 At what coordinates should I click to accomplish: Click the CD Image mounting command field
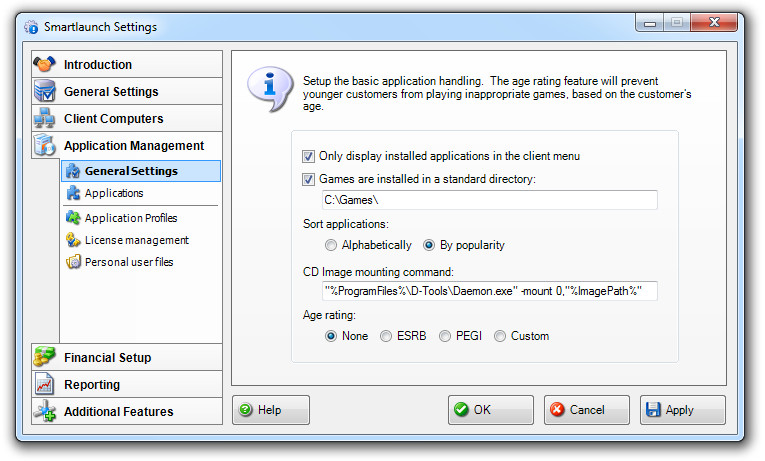pyautogui.click(x=489, y=291)
